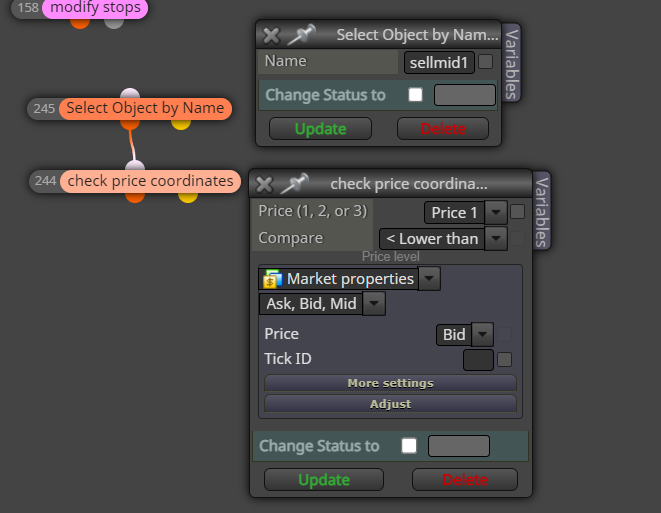
Task: Expand More settings
Action: click(x=390, y=383)
